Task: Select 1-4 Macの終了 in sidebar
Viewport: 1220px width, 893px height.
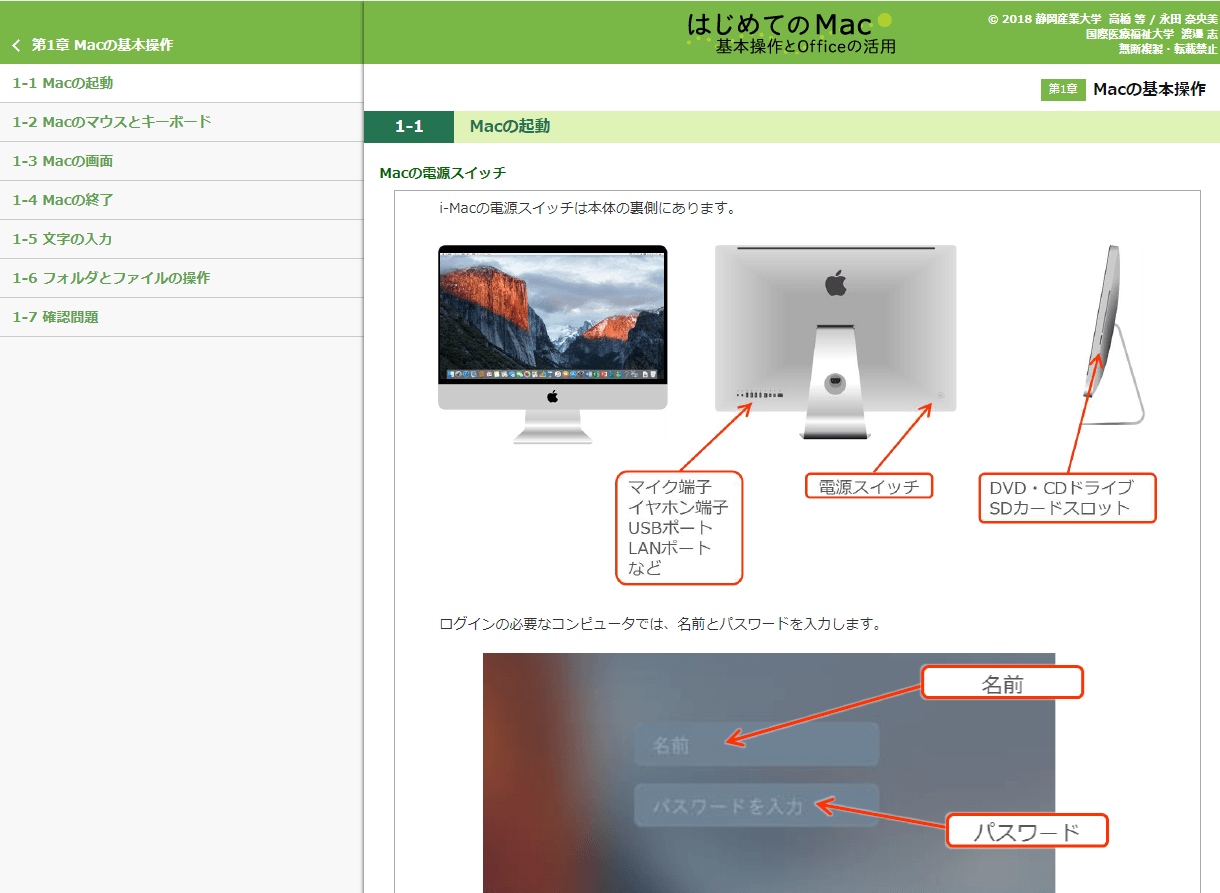Action: (181, 200)
